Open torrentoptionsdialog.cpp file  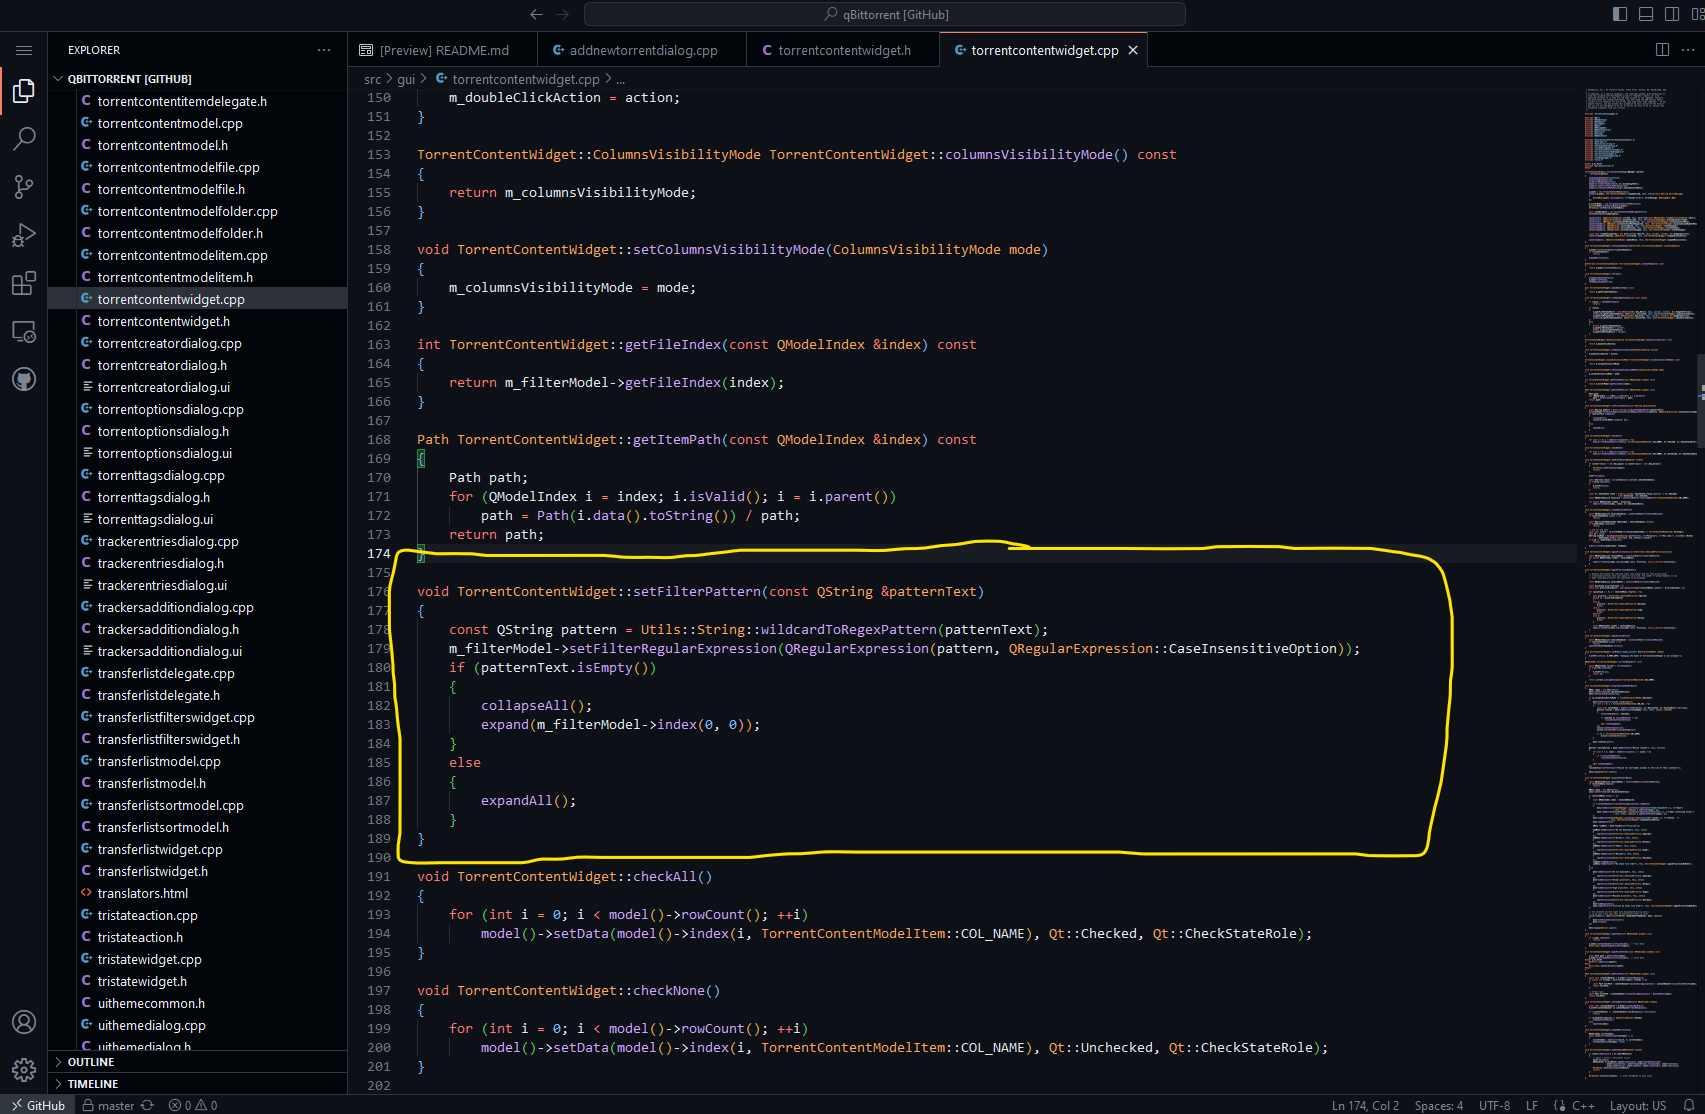(x=170, y=409)
